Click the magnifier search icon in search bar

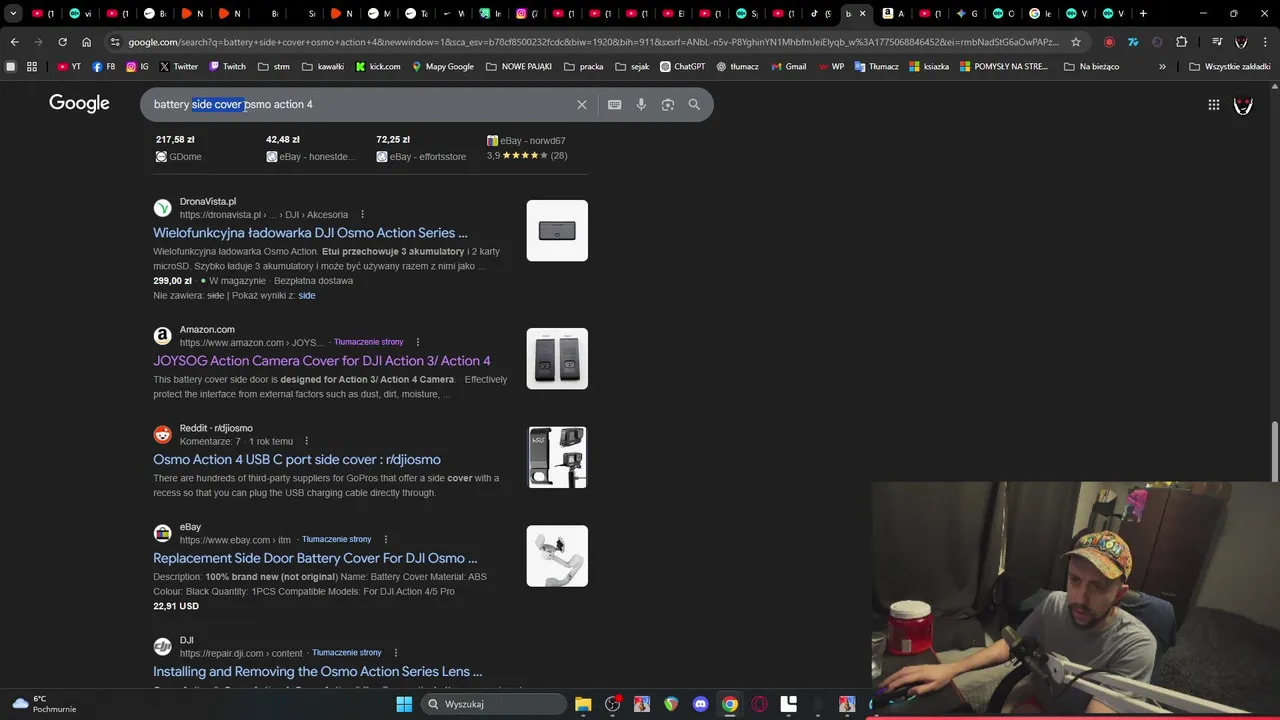tap(694, 104)
